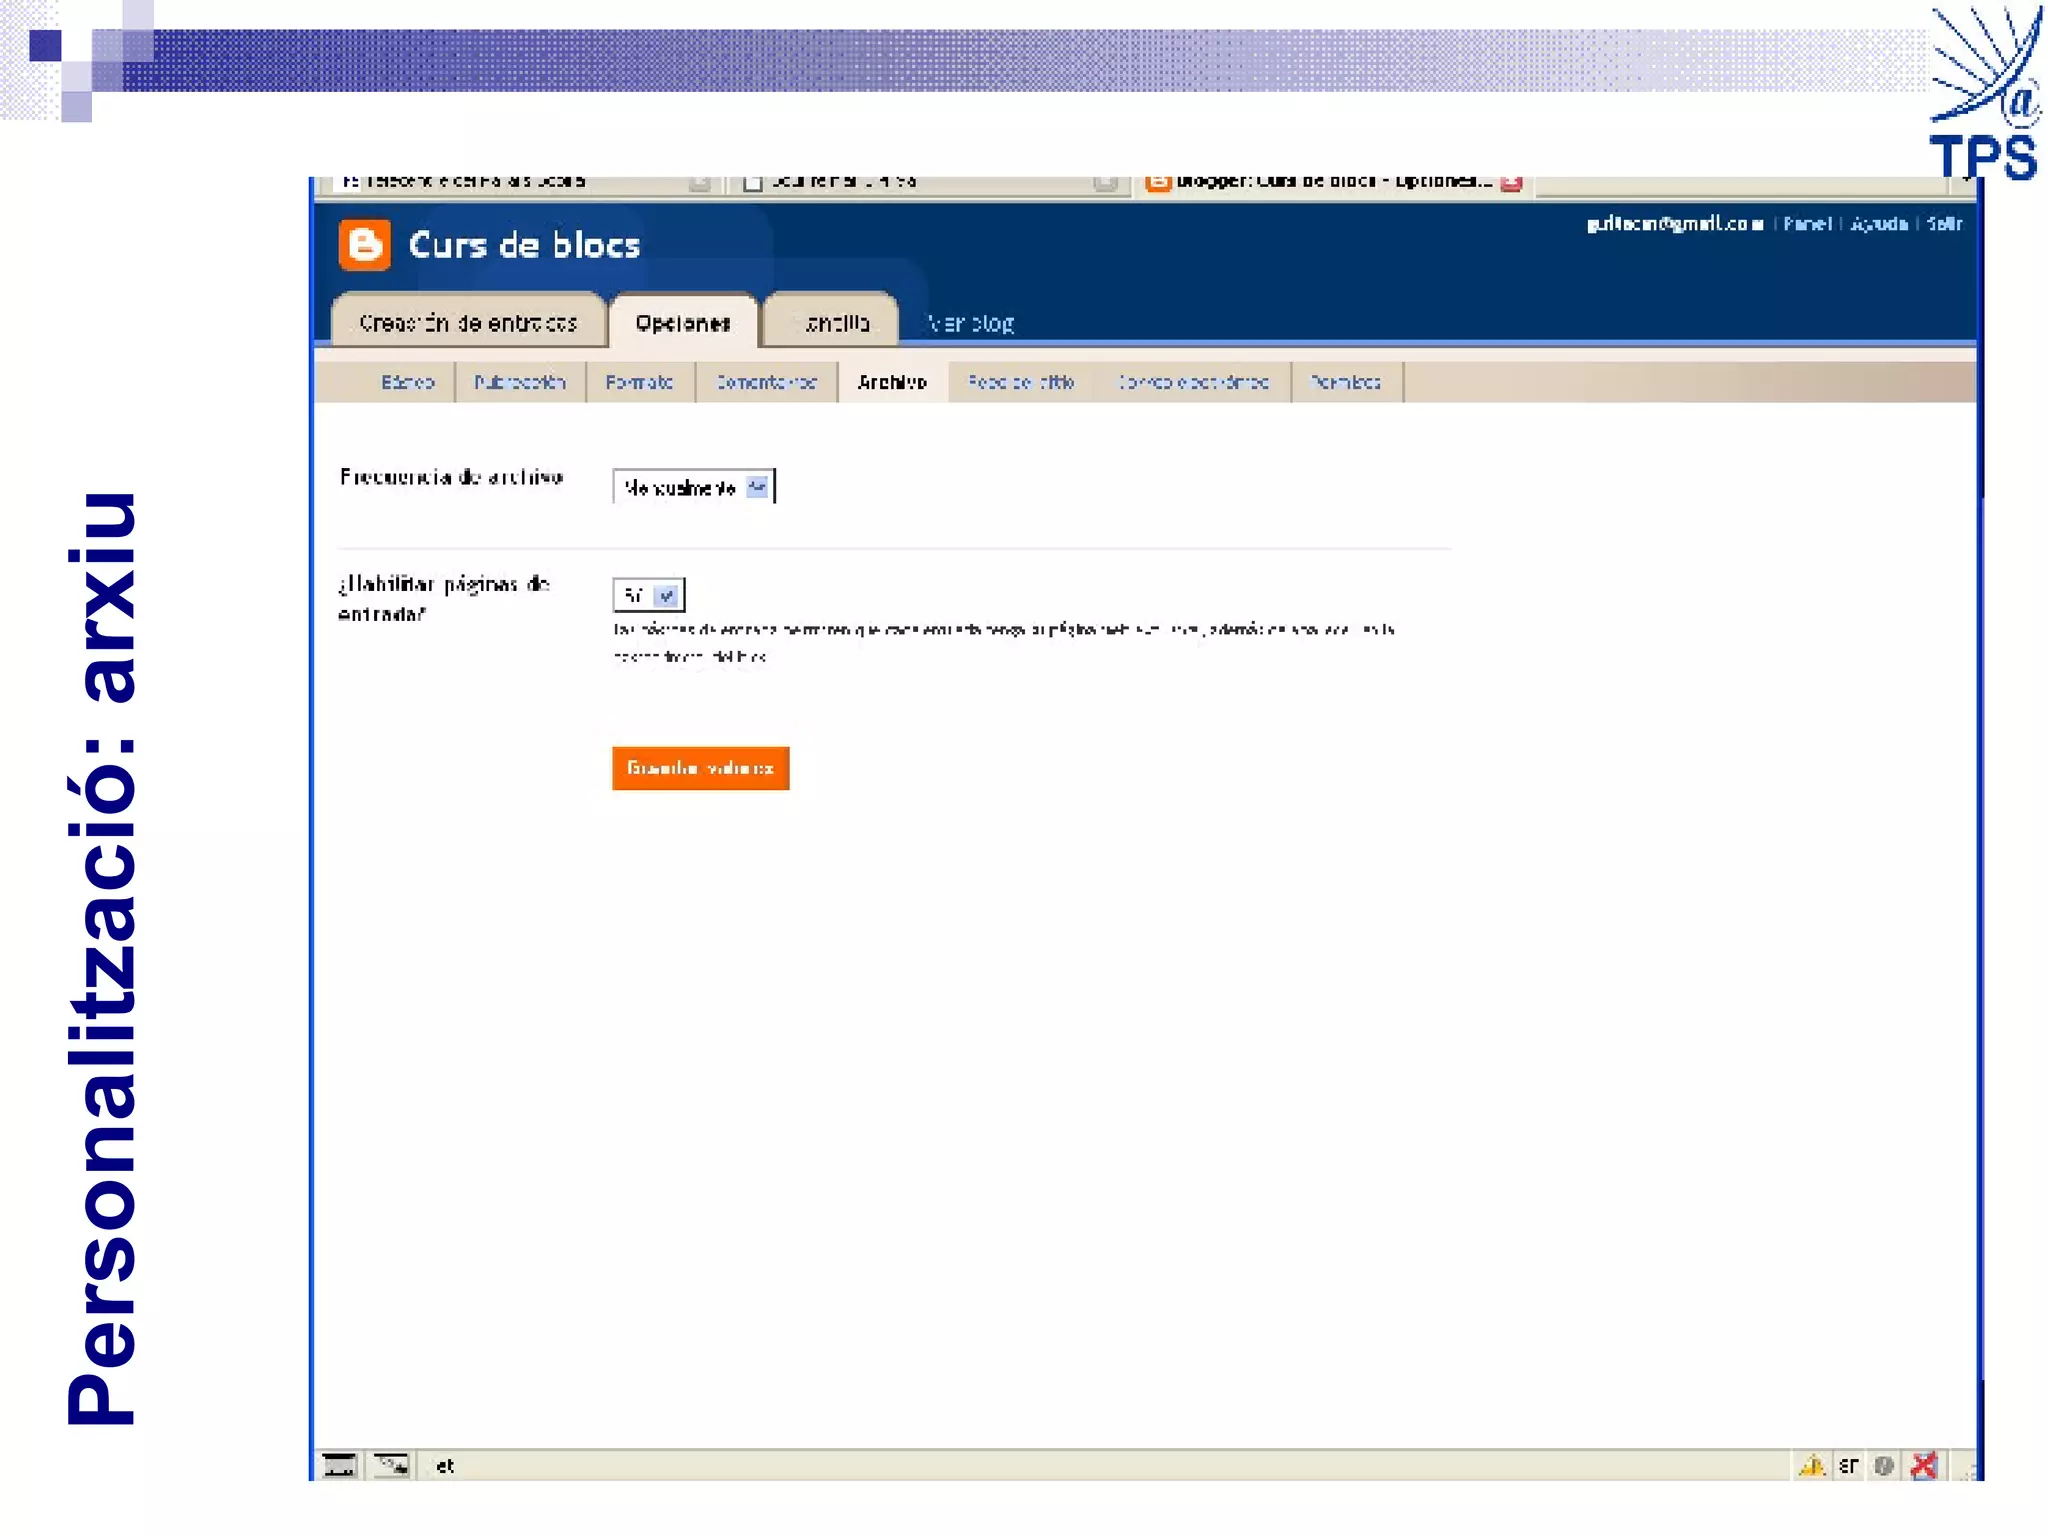This screenshot has height=1536, width=2048.
Task: Open the Formato settings sub-tab
Action: (639, 382)
